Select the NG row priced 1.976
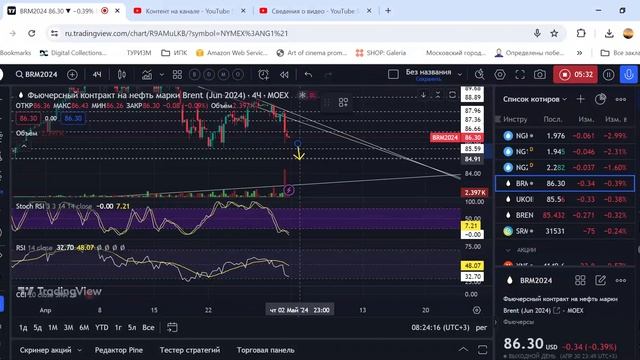This screenshot has height=360, width=640. coord(565,136)
